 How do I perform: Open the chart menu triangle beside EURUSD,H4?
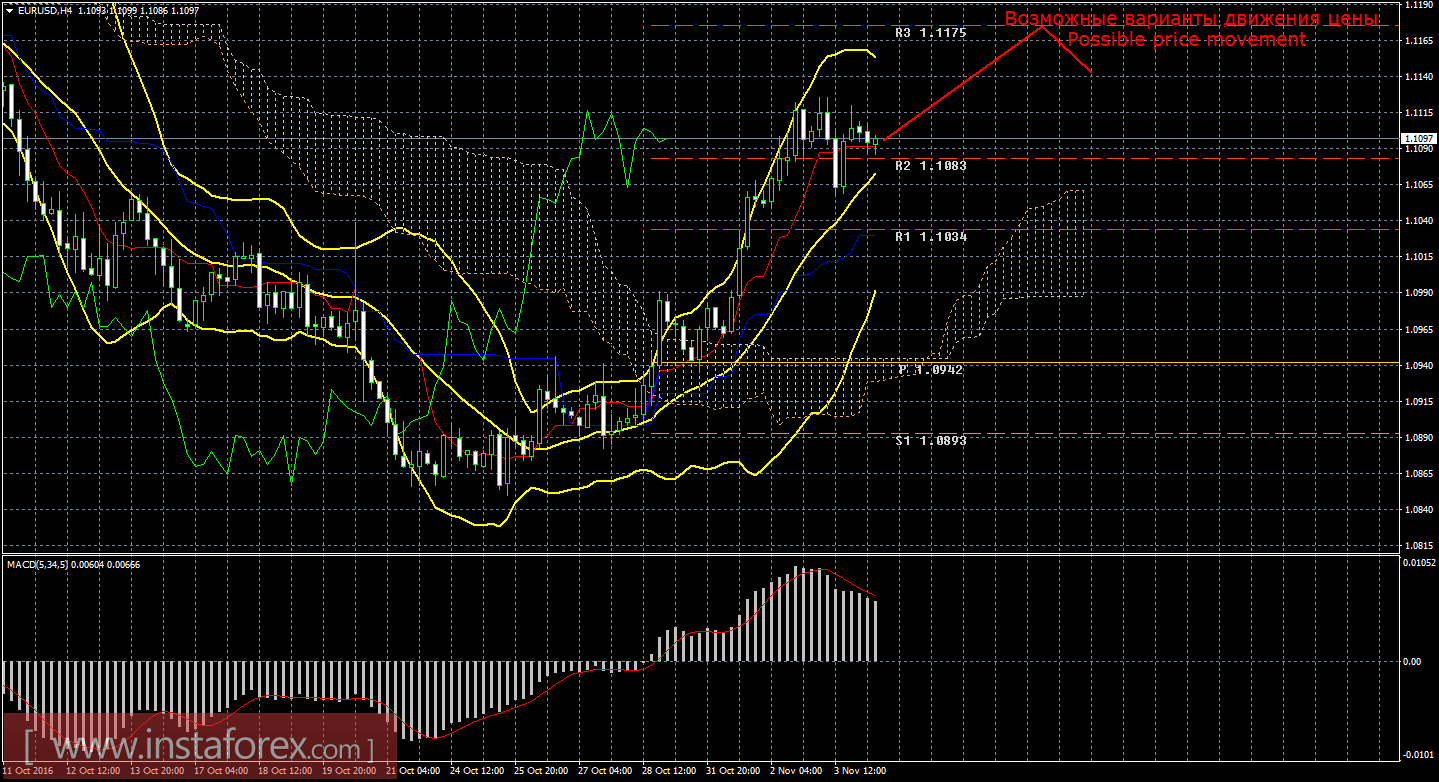9,10
